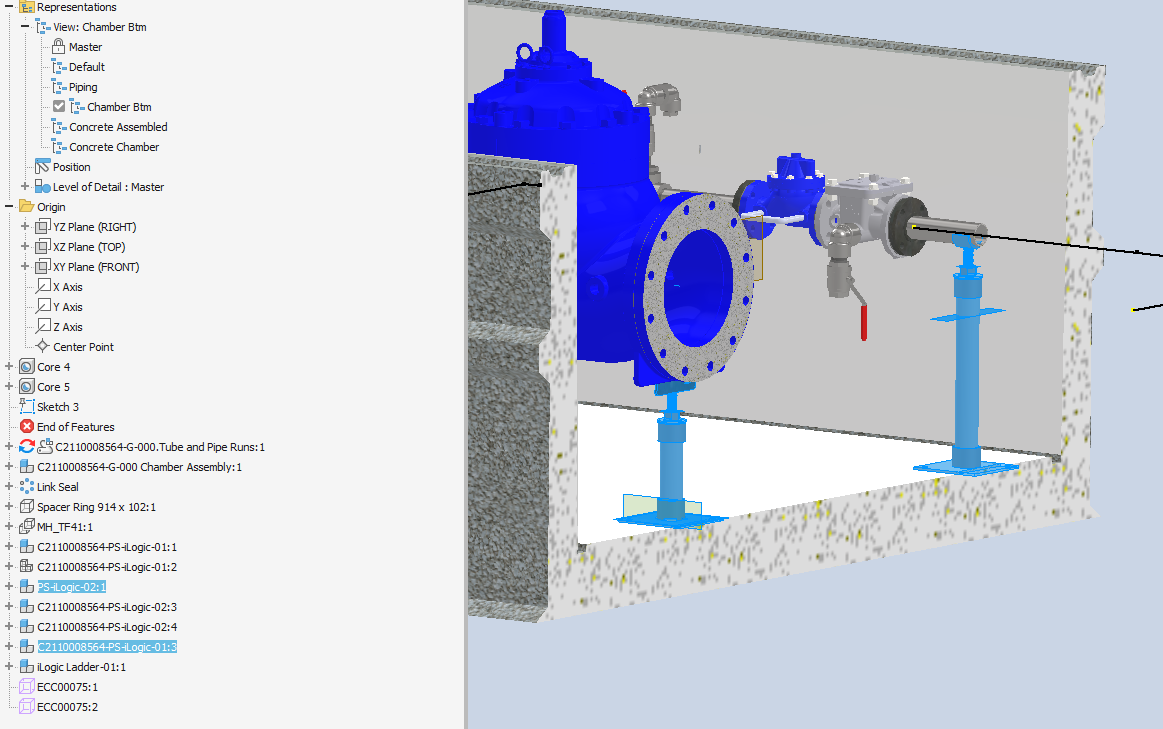Click the lock icon on Master representation

58,46
